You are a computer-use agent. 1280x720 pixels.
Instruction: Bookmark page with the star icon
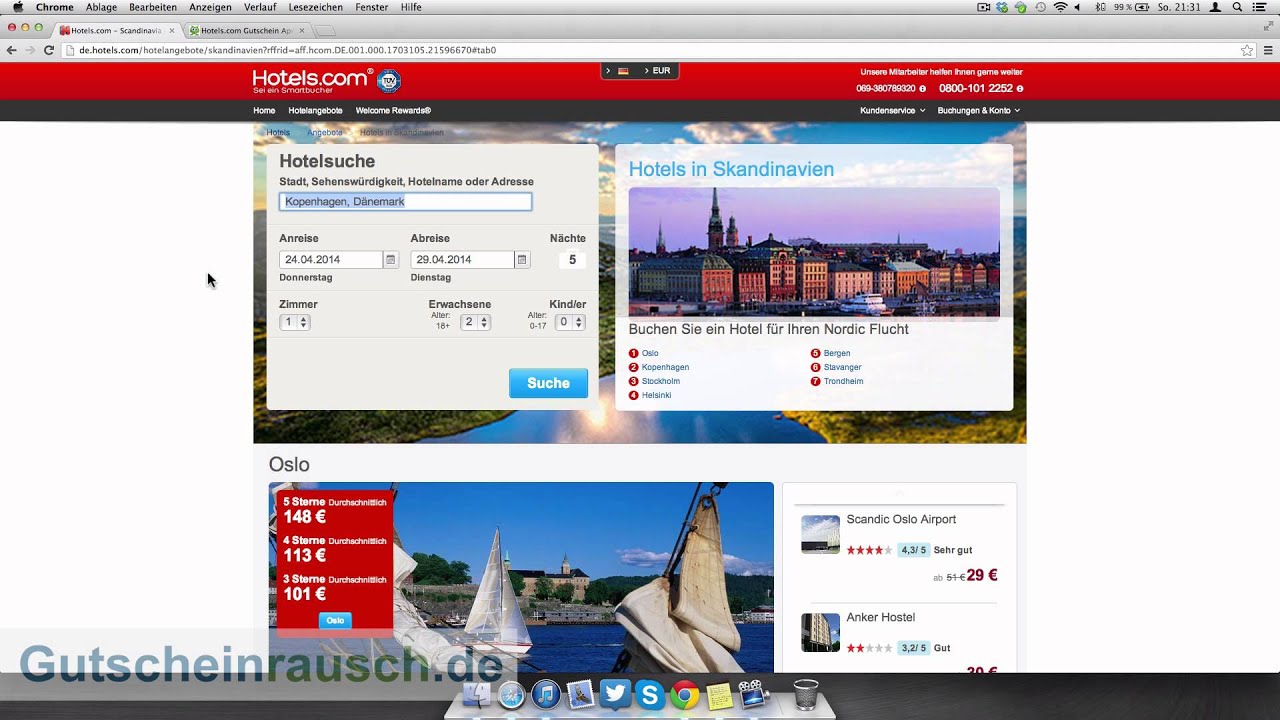point(1247,50)
